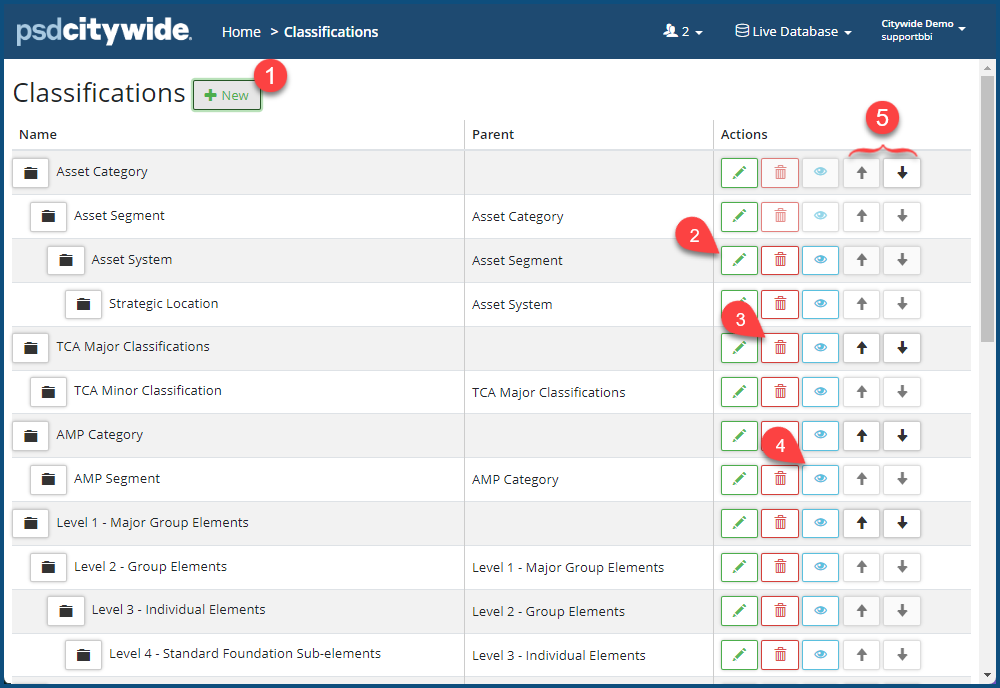Toggle visibility eye for Strategic Location
Viewport: 1000px width, 688px height.
[820, 304]
